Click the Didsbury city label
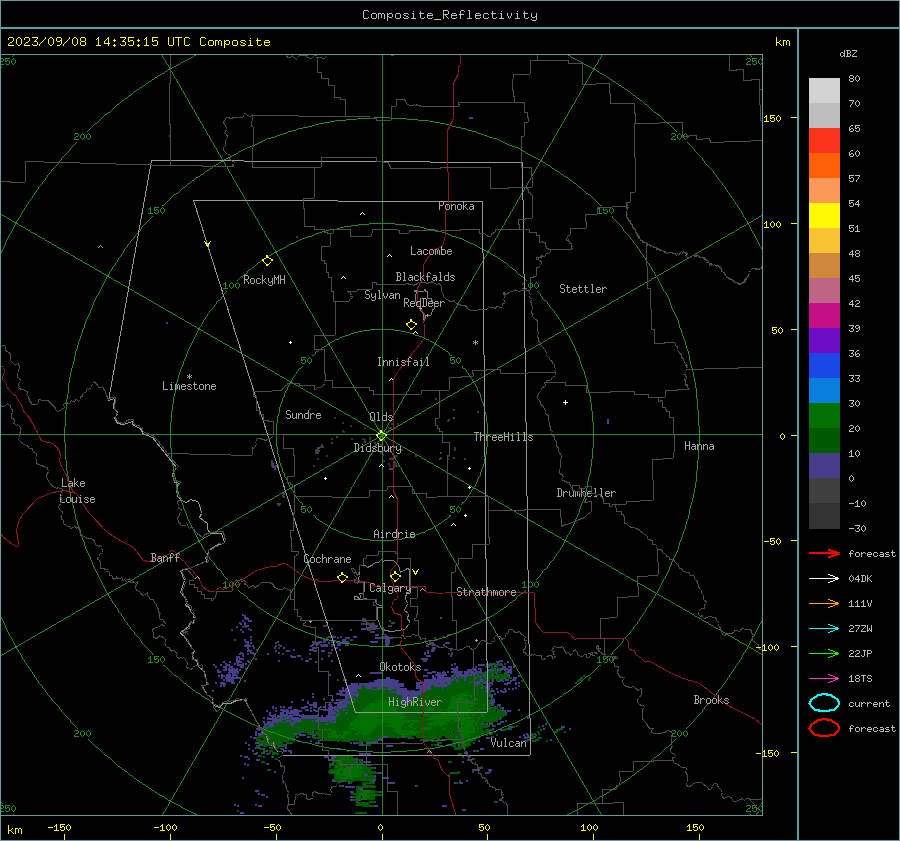Viewport: 900px width, 841px height. click(377, 448)
